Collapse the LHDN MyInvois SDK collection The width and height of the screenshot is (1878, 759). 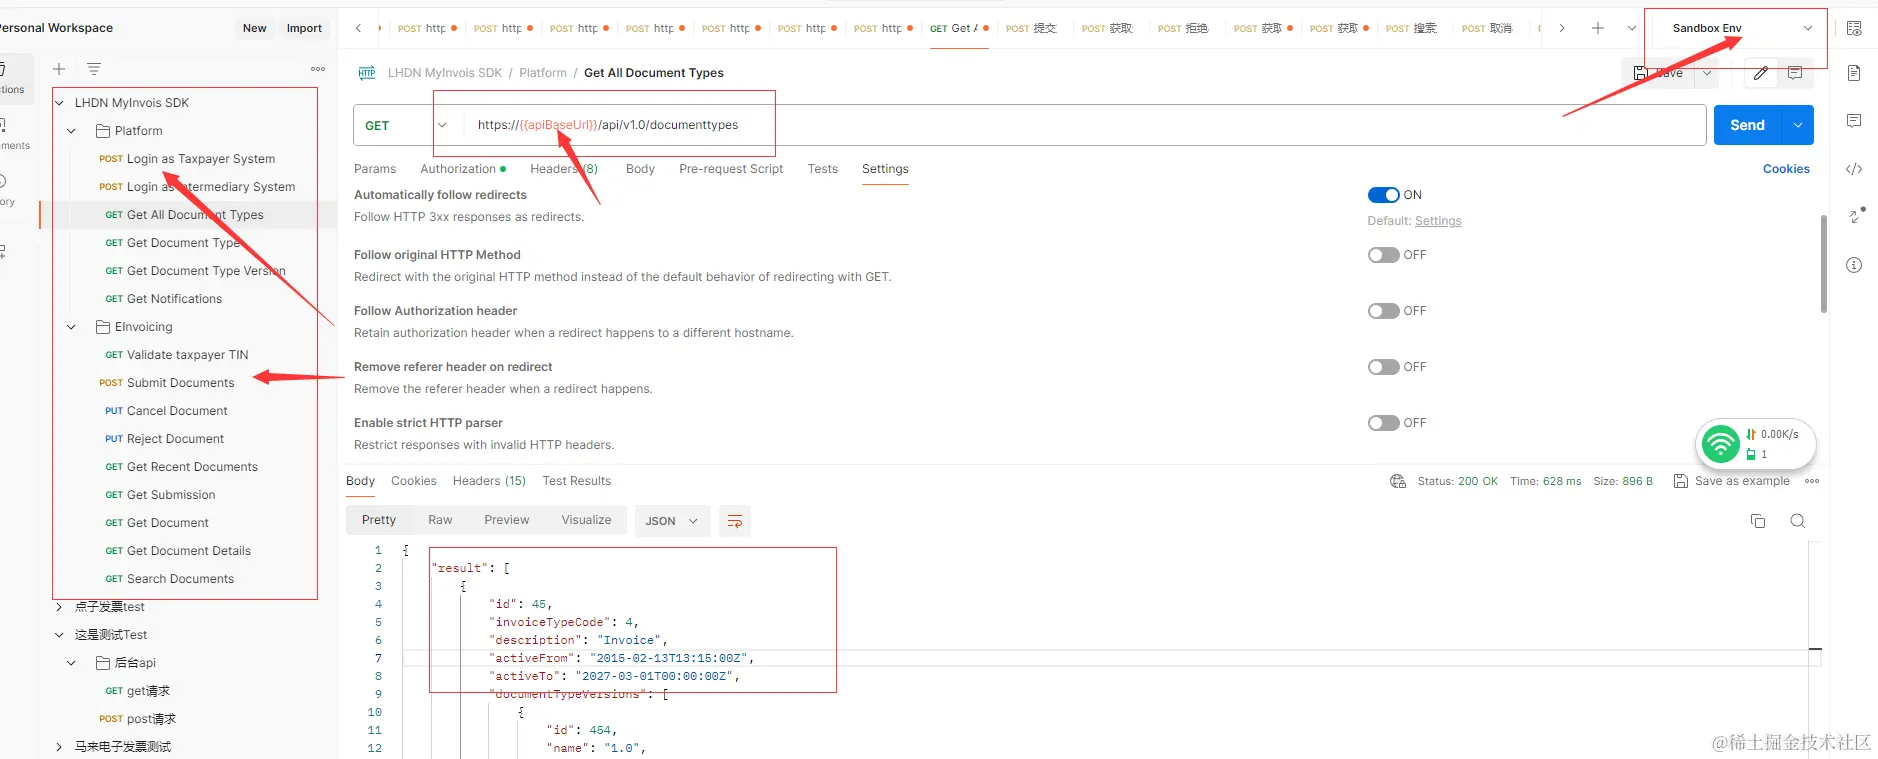point(59,103)
